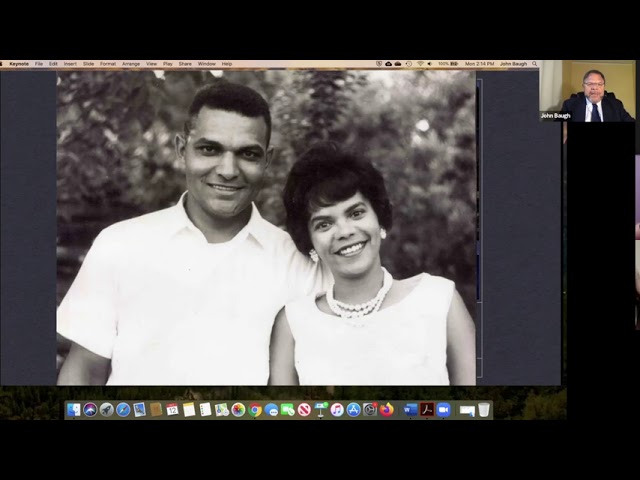Open iTunes music note icon in dock
This screenshot has width=640, height=480.
(337, 410)
